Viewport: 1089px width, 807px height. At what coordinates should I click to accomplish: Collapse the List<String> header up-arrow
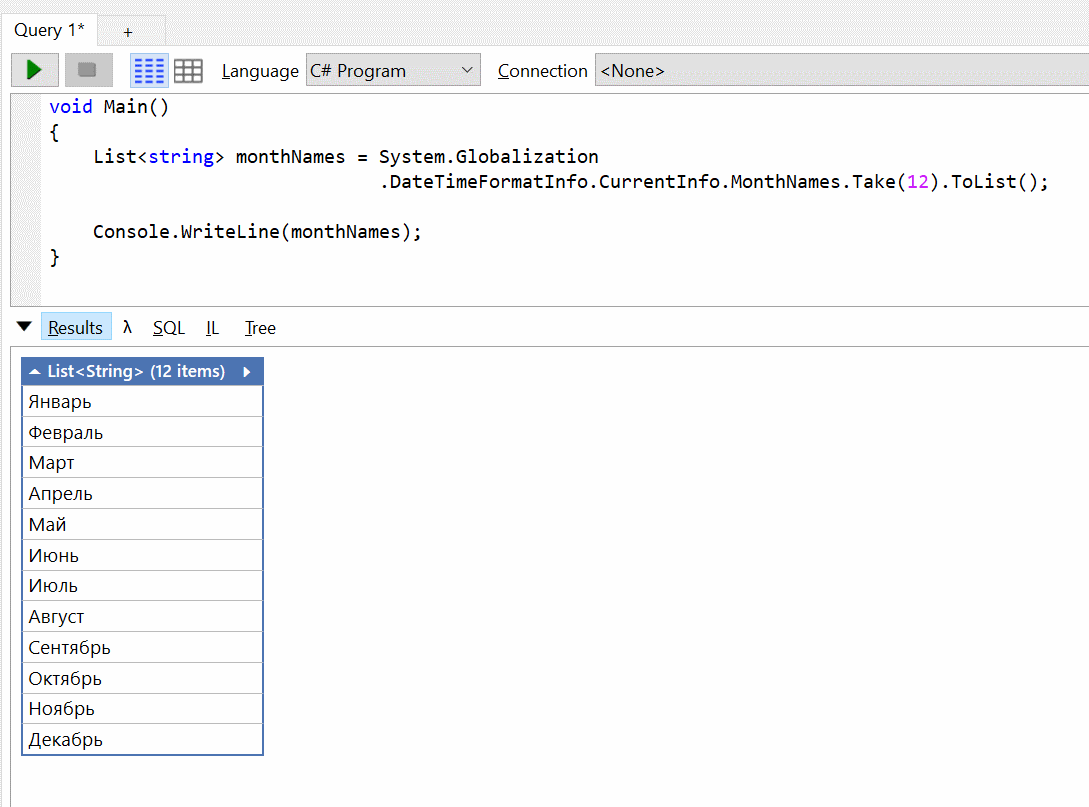tap(35, 372)
